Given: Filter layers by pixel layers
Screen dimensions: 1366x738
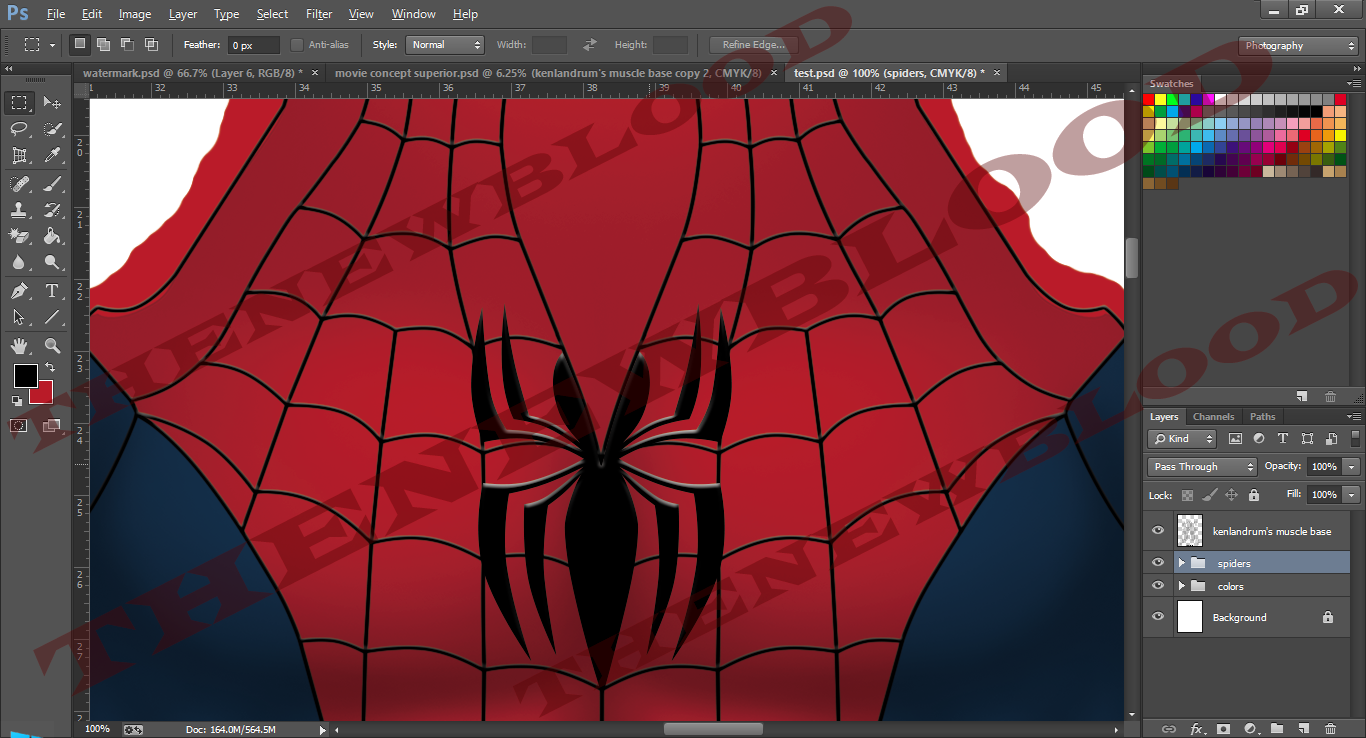Looking at the screenshot, I should (1235, 439).
